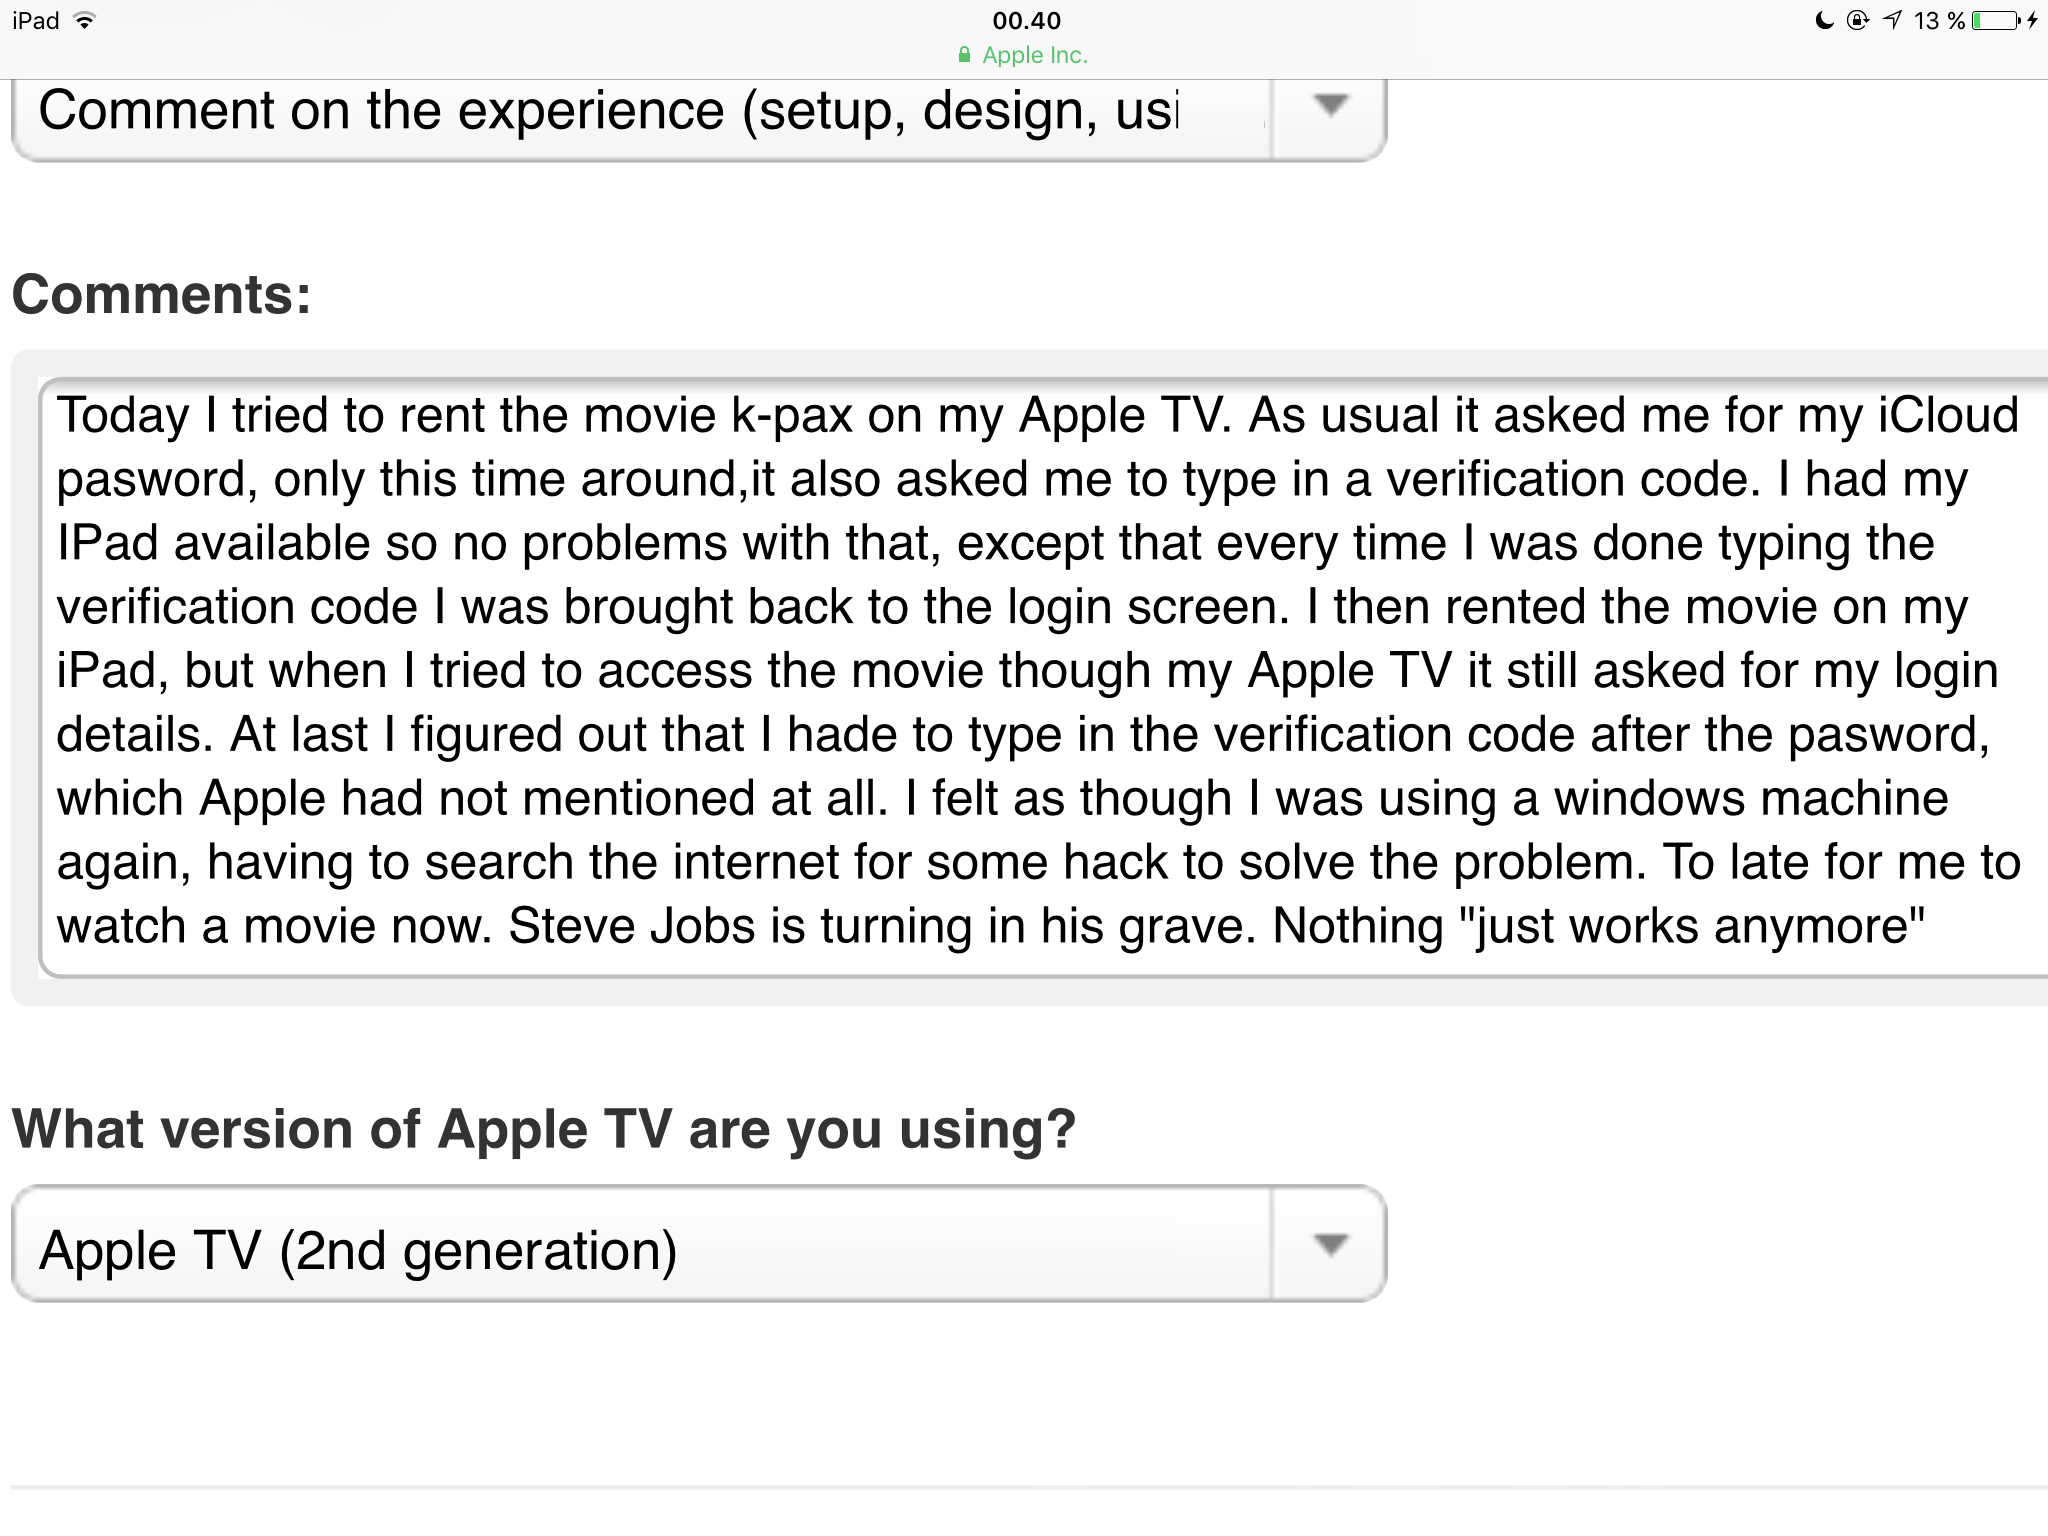Place cursor on "k-pax" in comment text
This screenshot has height=1536, width=2048.
point(791,416)
